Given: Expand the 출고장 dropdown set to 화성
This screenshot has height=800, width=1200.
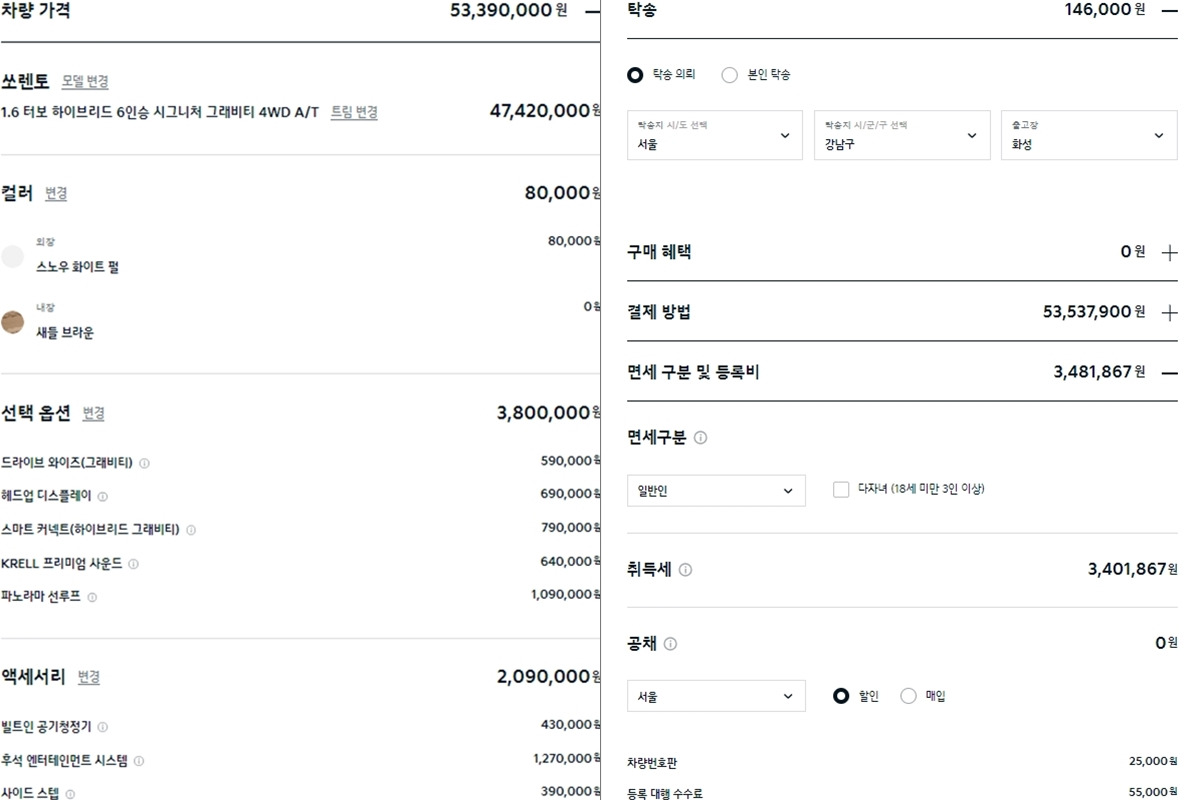Looking at the screenshot, I should 1088,135.
